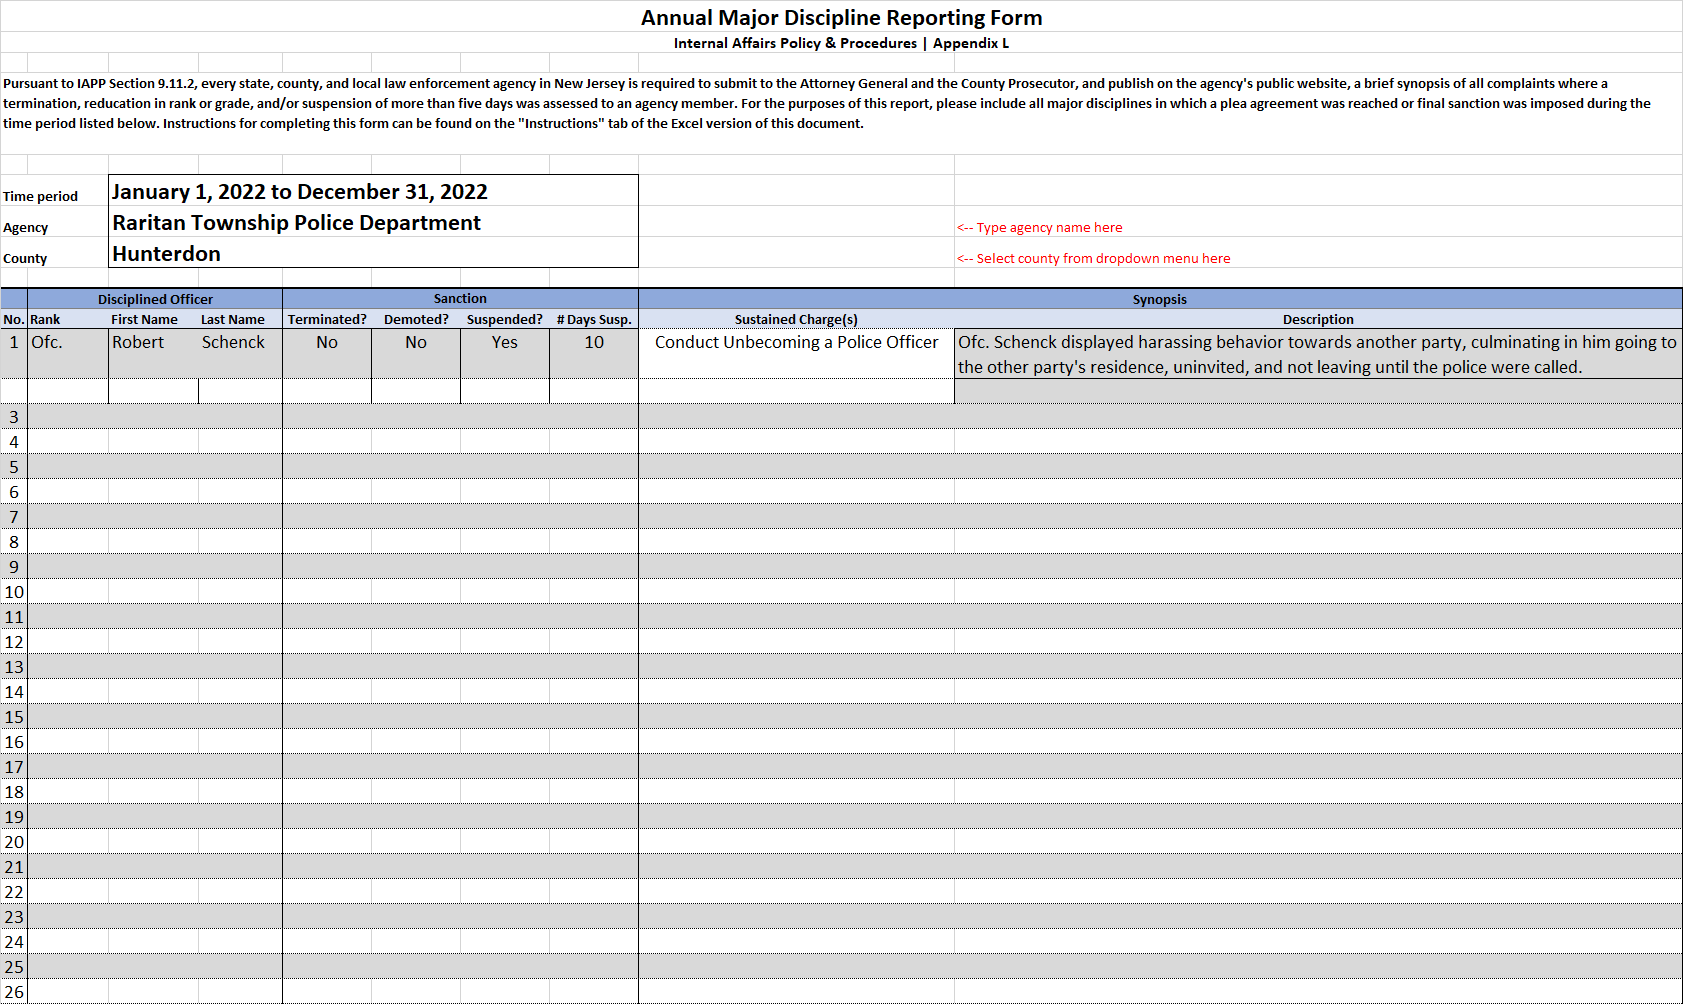The width and height of the screenshot is (1683, 1004).
Task: Select the description cell about Ofc. Schenck's behavior
Action: [1318, 353]
